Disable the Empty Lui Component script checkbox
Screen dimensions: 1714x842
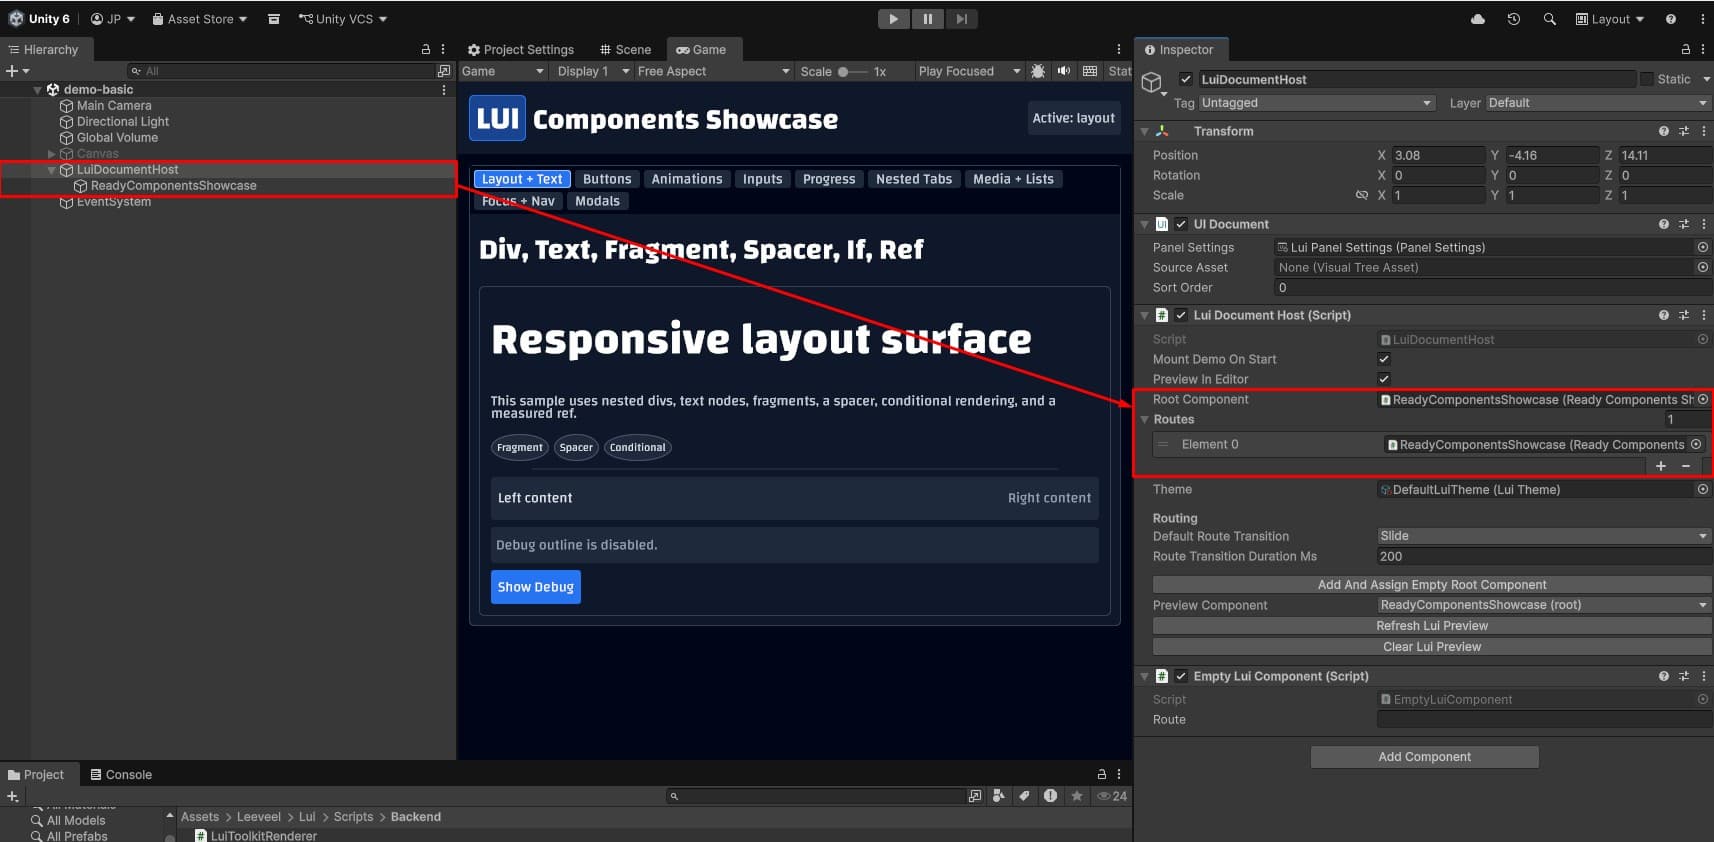coord(1181,676)
